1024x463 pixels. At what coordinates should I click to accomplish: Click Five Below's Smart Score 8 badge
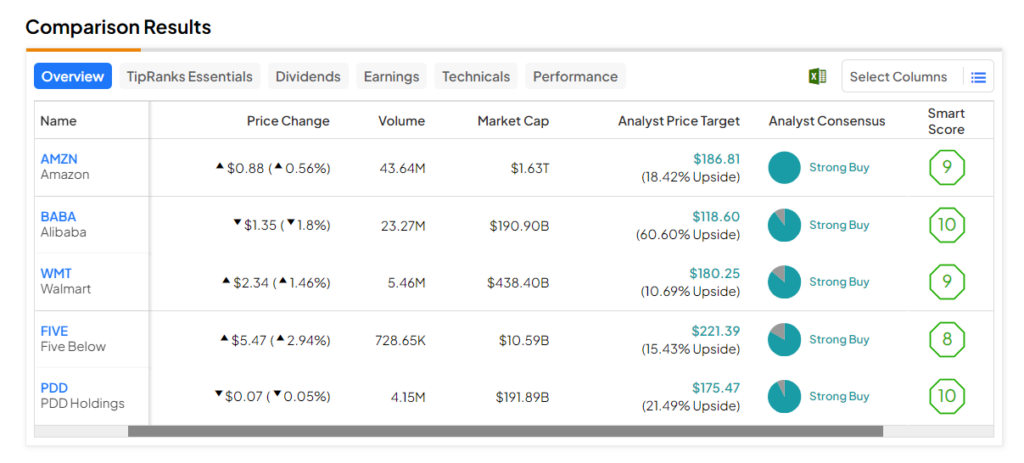point(946,339)
